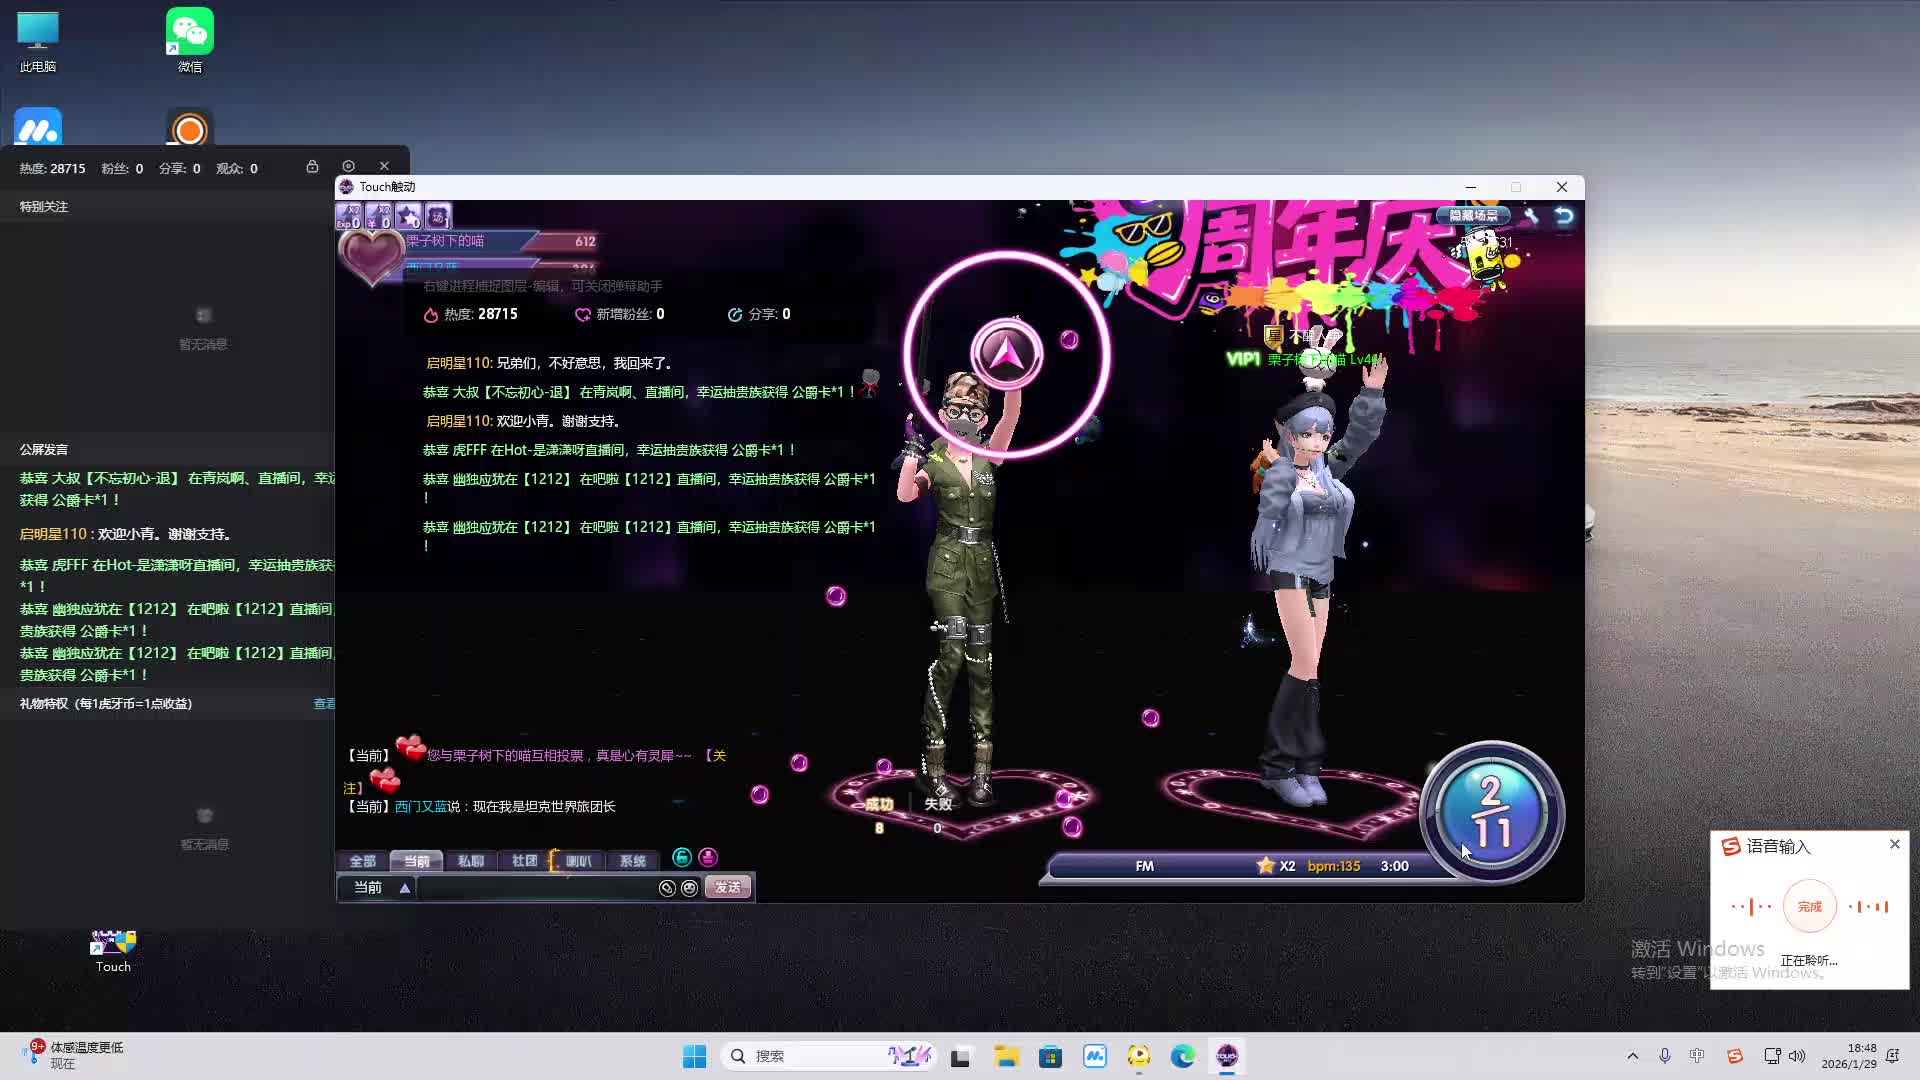Viewport: 1920px width, 1080px height.
Task: Click the Exp X2 card icon at top-left
Action: pos(349,217)
